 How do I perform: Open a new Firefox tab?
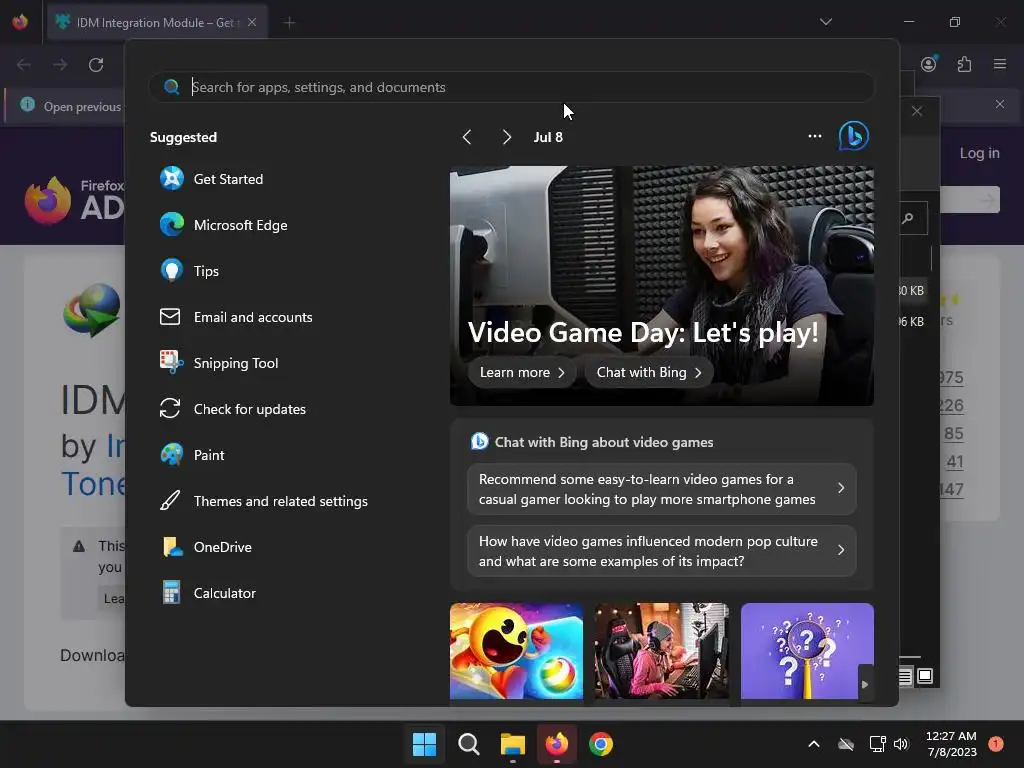point(289,23)
